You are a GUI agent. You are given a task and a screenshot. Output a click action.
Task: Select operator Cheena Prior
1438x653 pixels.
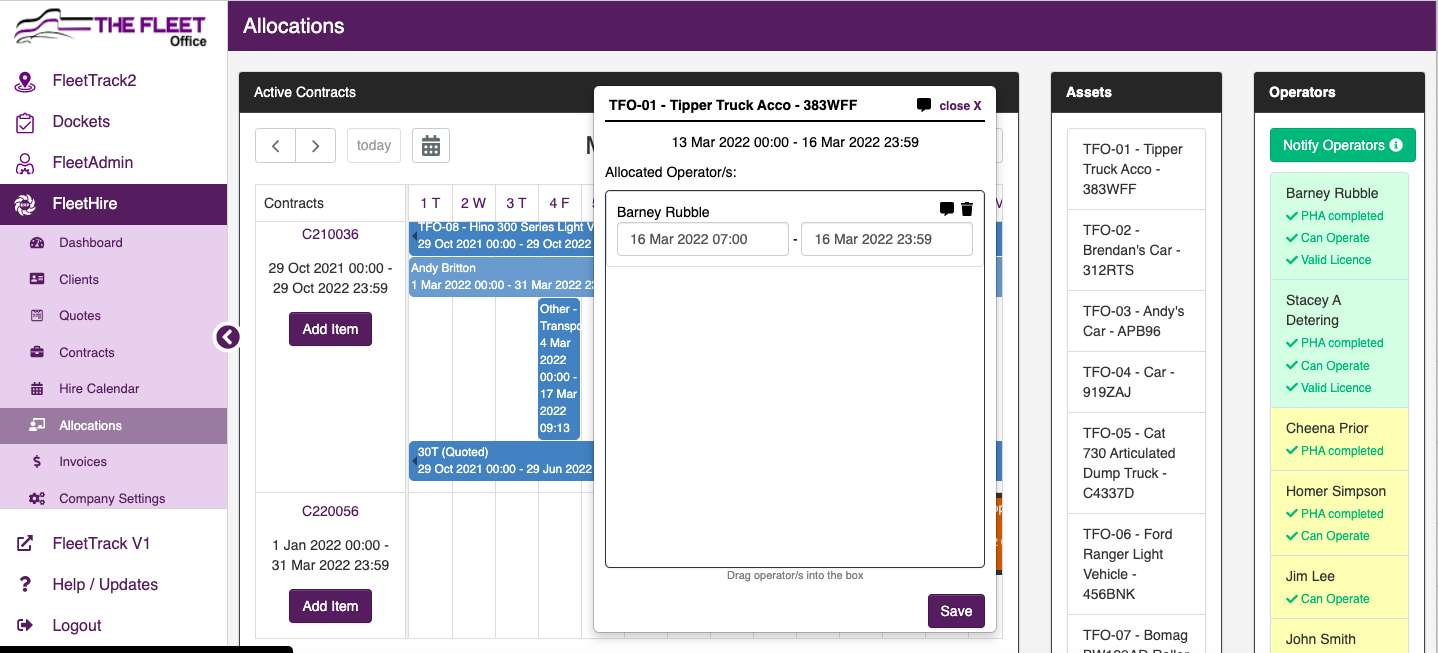click(1339, 439)
